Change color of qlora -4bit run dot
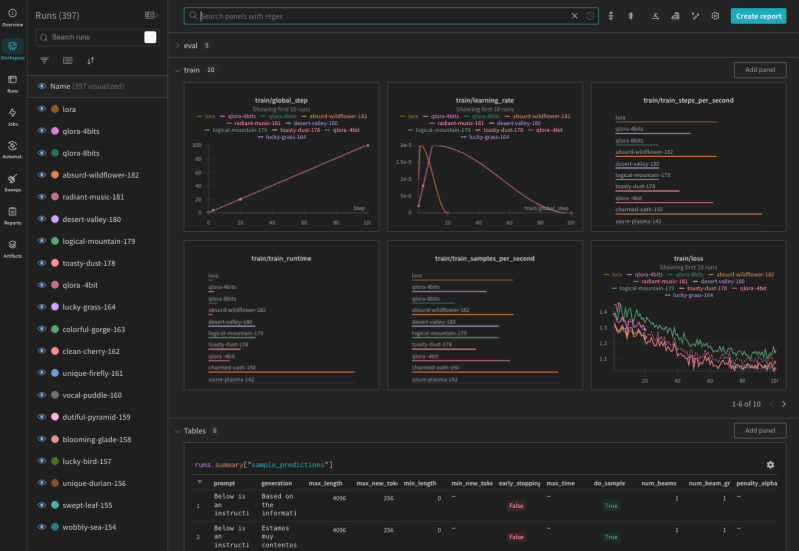This screenshot has width=799, height=551. point(55,284)
